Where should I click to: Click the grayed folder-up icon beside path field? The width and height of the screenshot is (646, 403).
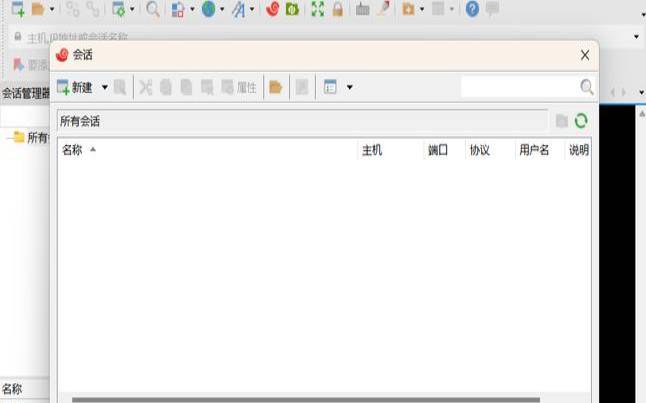point(562,121)
